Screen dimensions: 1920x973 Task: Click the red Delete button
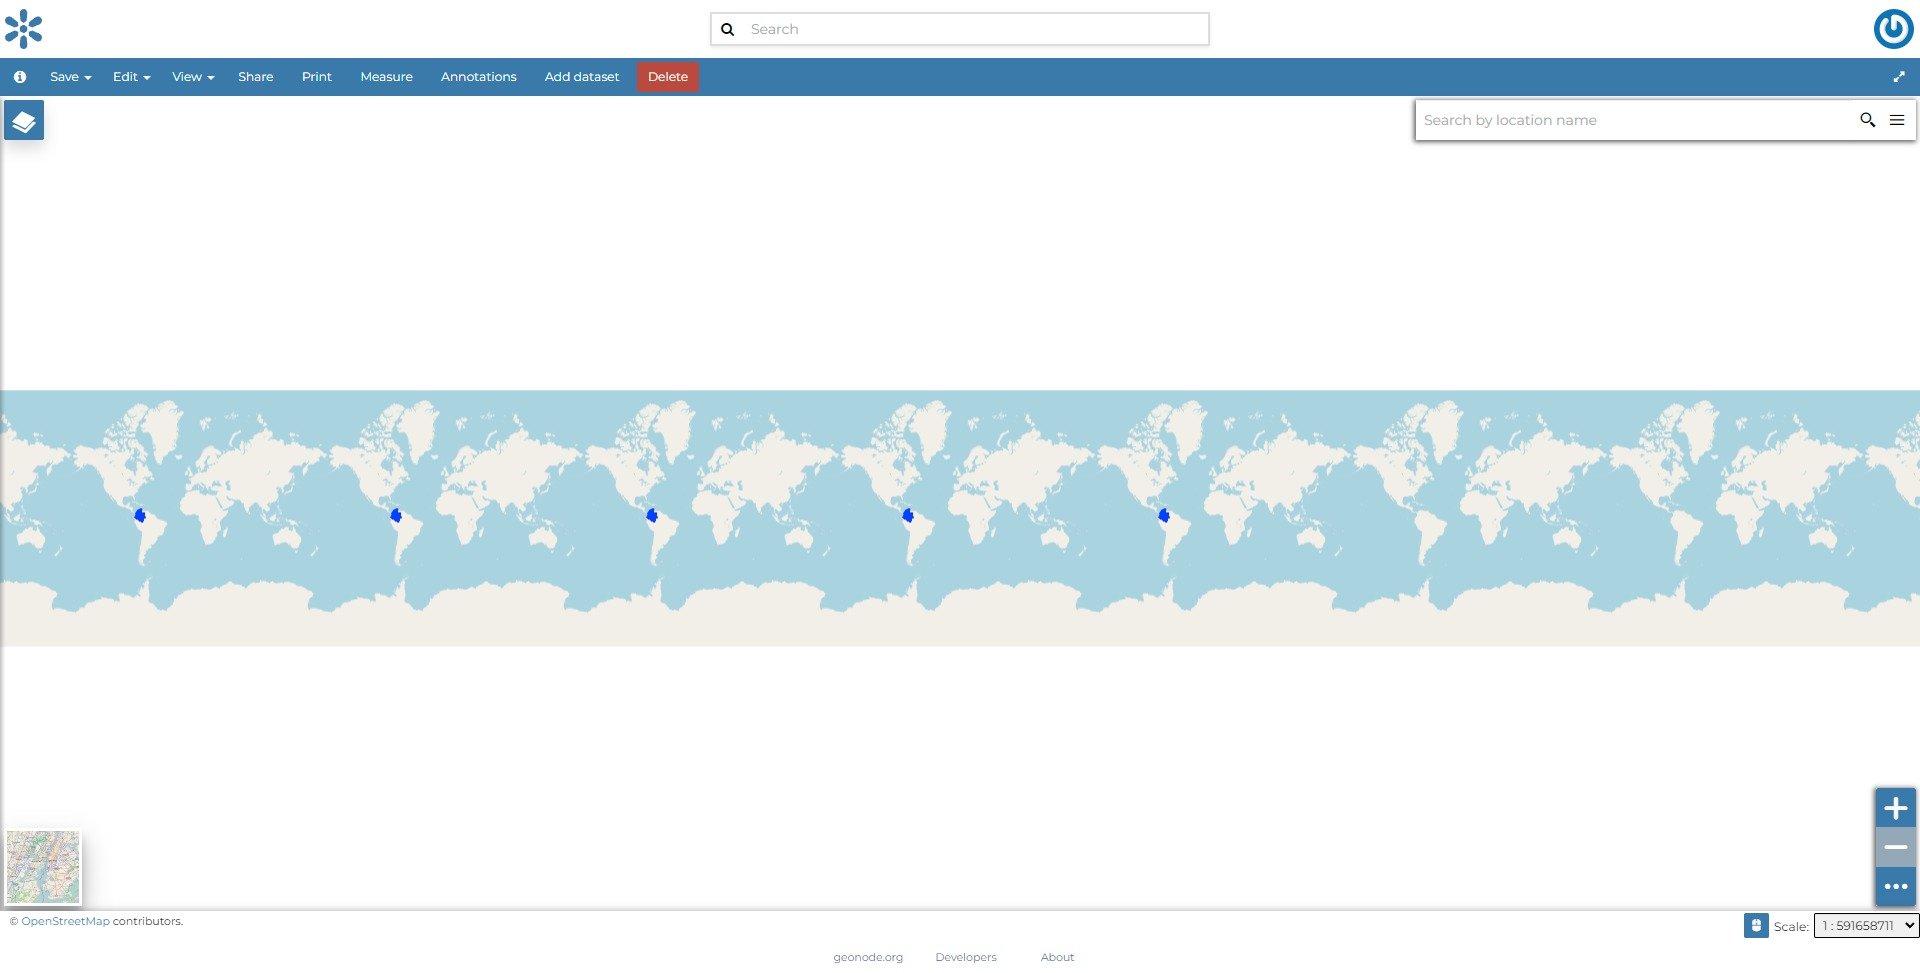click(x=667, y=76)
